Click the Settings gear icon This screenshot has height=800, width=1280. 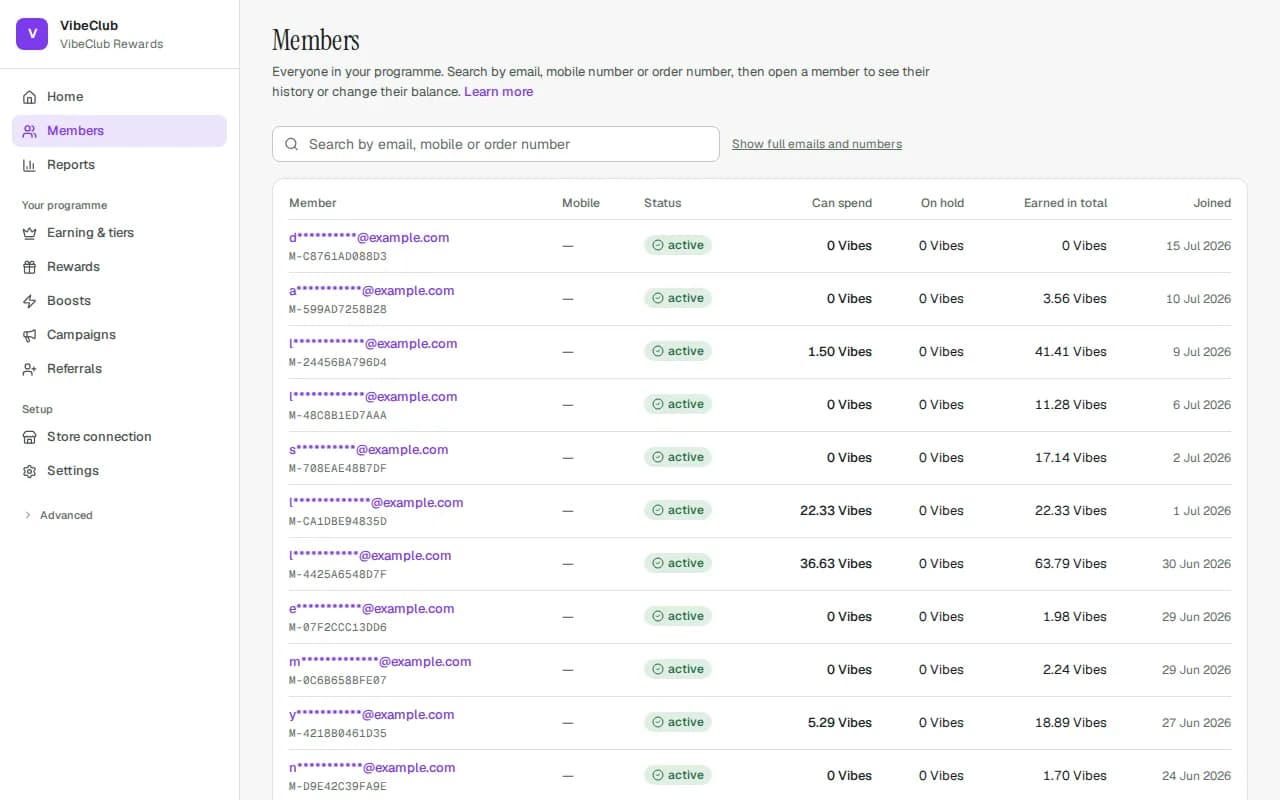pyautogui.click(x=30, y=471)
